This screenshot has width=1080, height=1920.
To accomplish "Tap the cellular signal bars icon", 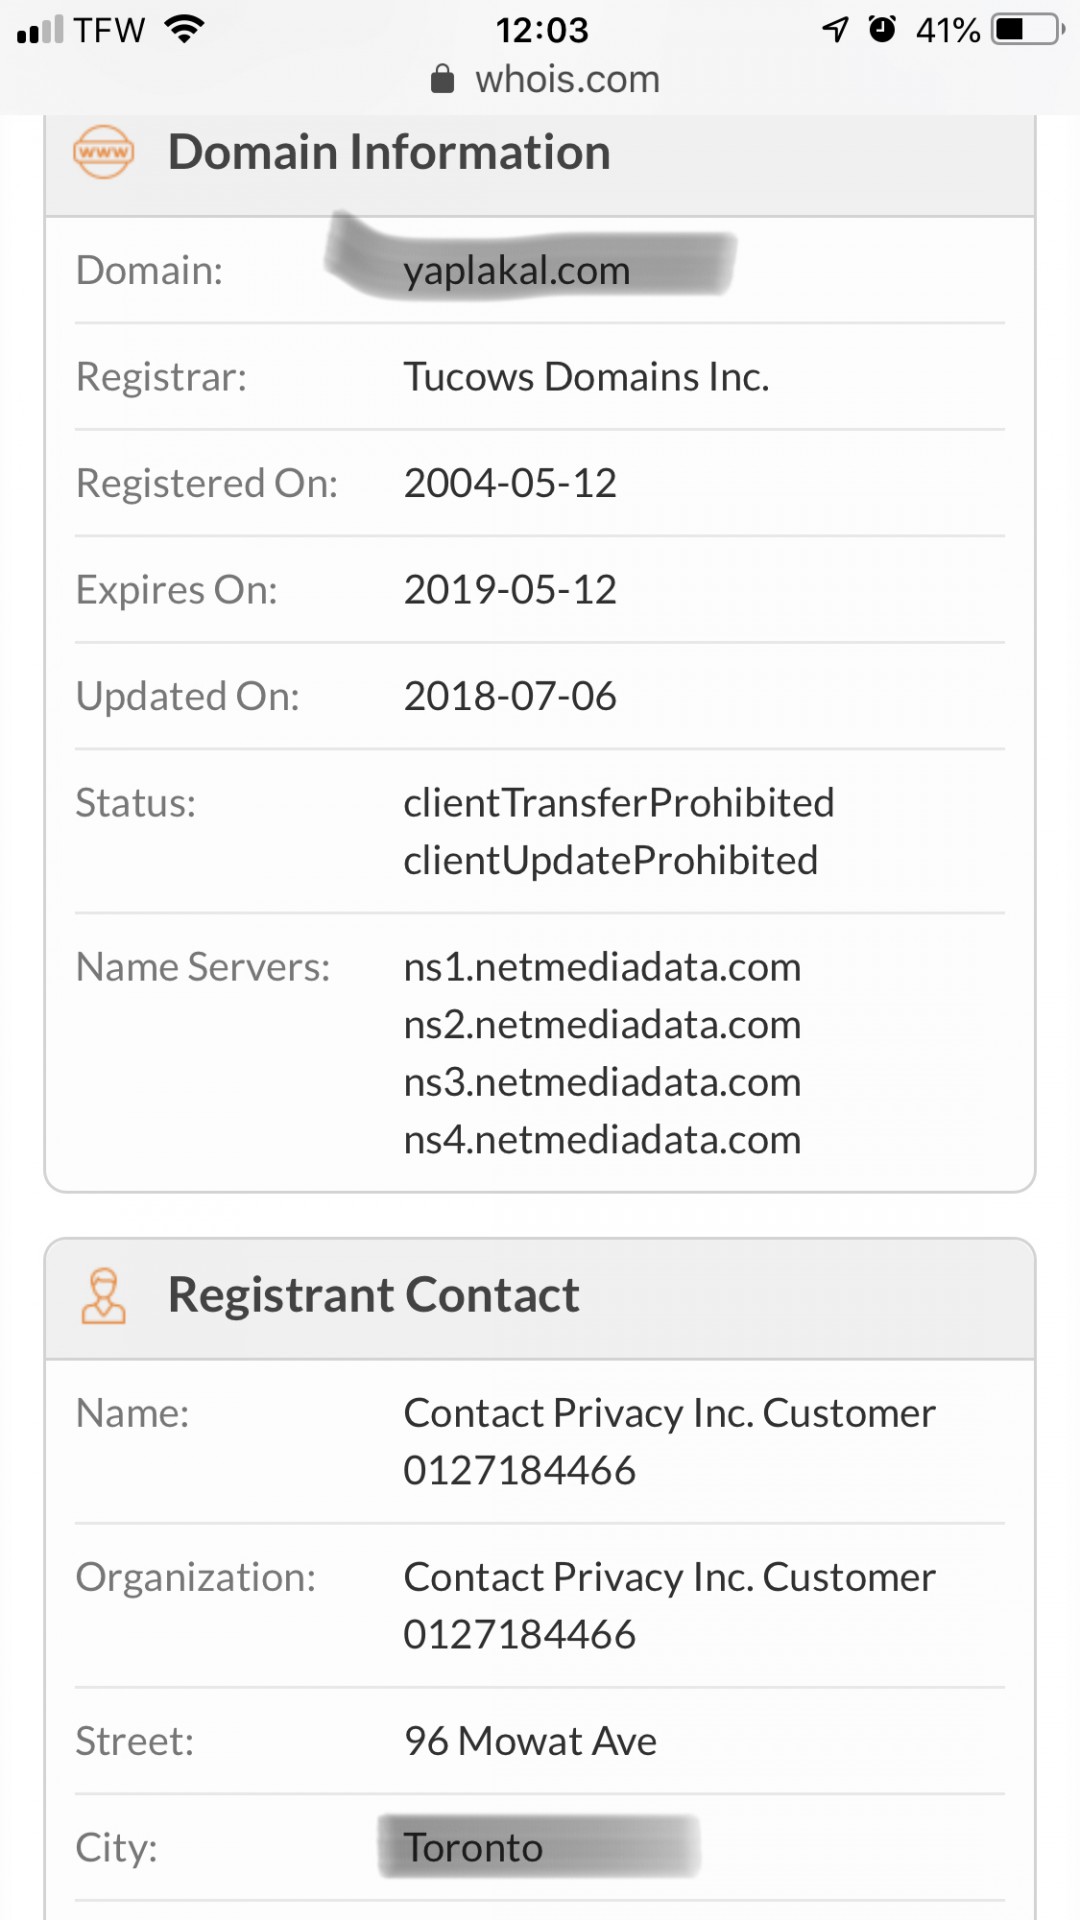I will [x=40, y=30].
